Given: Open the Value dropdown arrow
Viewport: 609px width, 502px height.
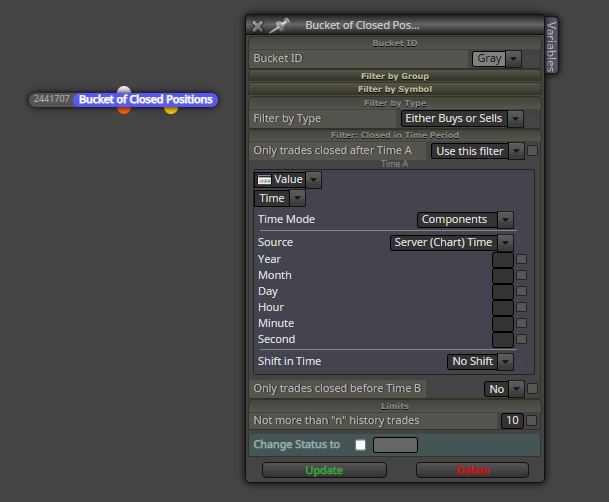Looking at the screenshot, I should pos(313,180).
